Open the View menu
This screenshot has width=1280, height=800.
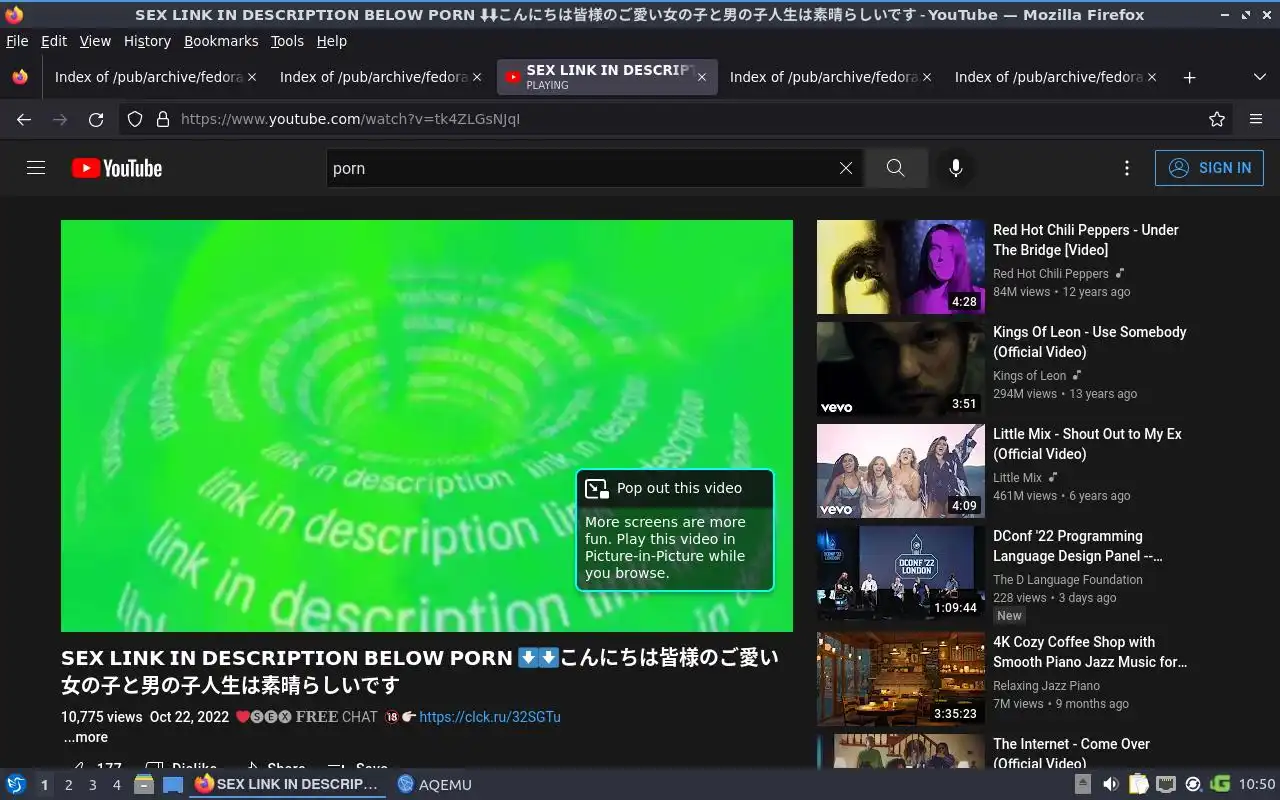[95, 41]
